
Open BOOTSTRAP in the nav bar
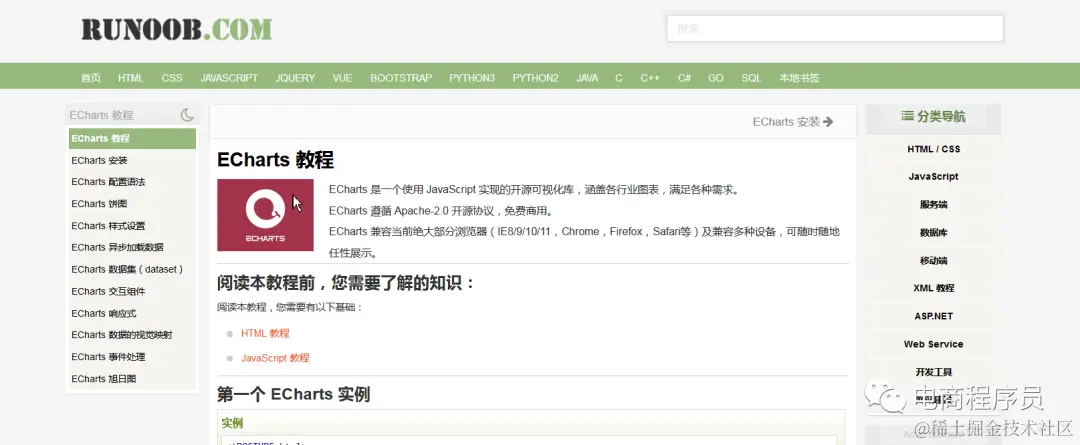coord(401,78)
